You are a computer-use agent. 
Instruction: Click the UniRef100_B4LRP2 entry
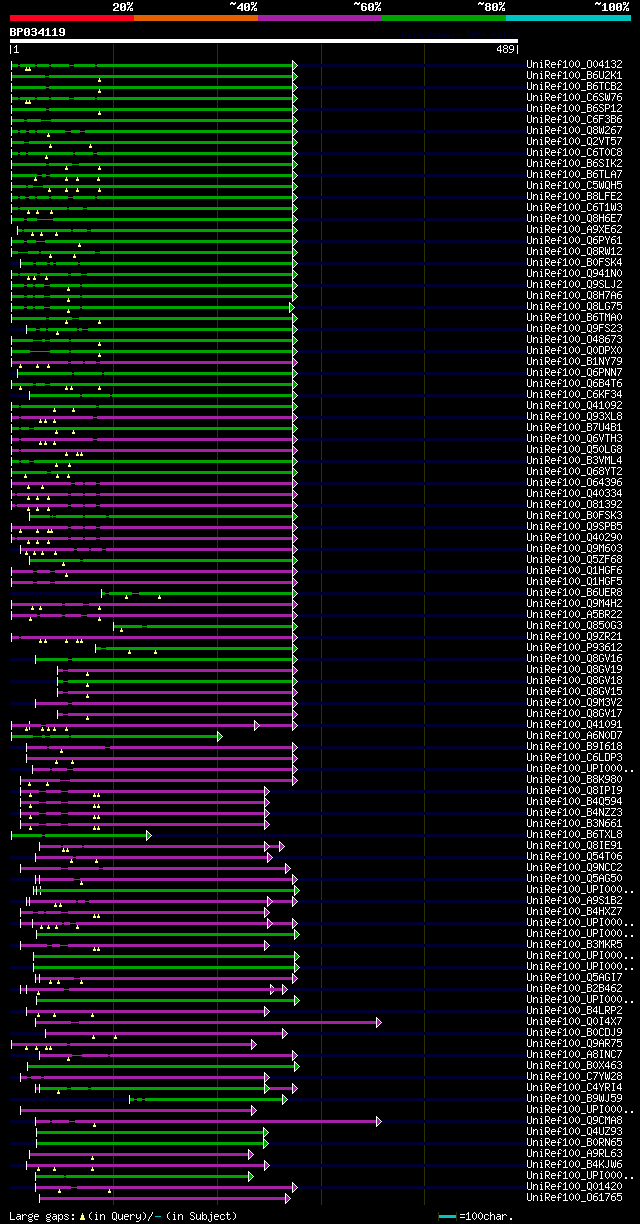click(574, 1011)
